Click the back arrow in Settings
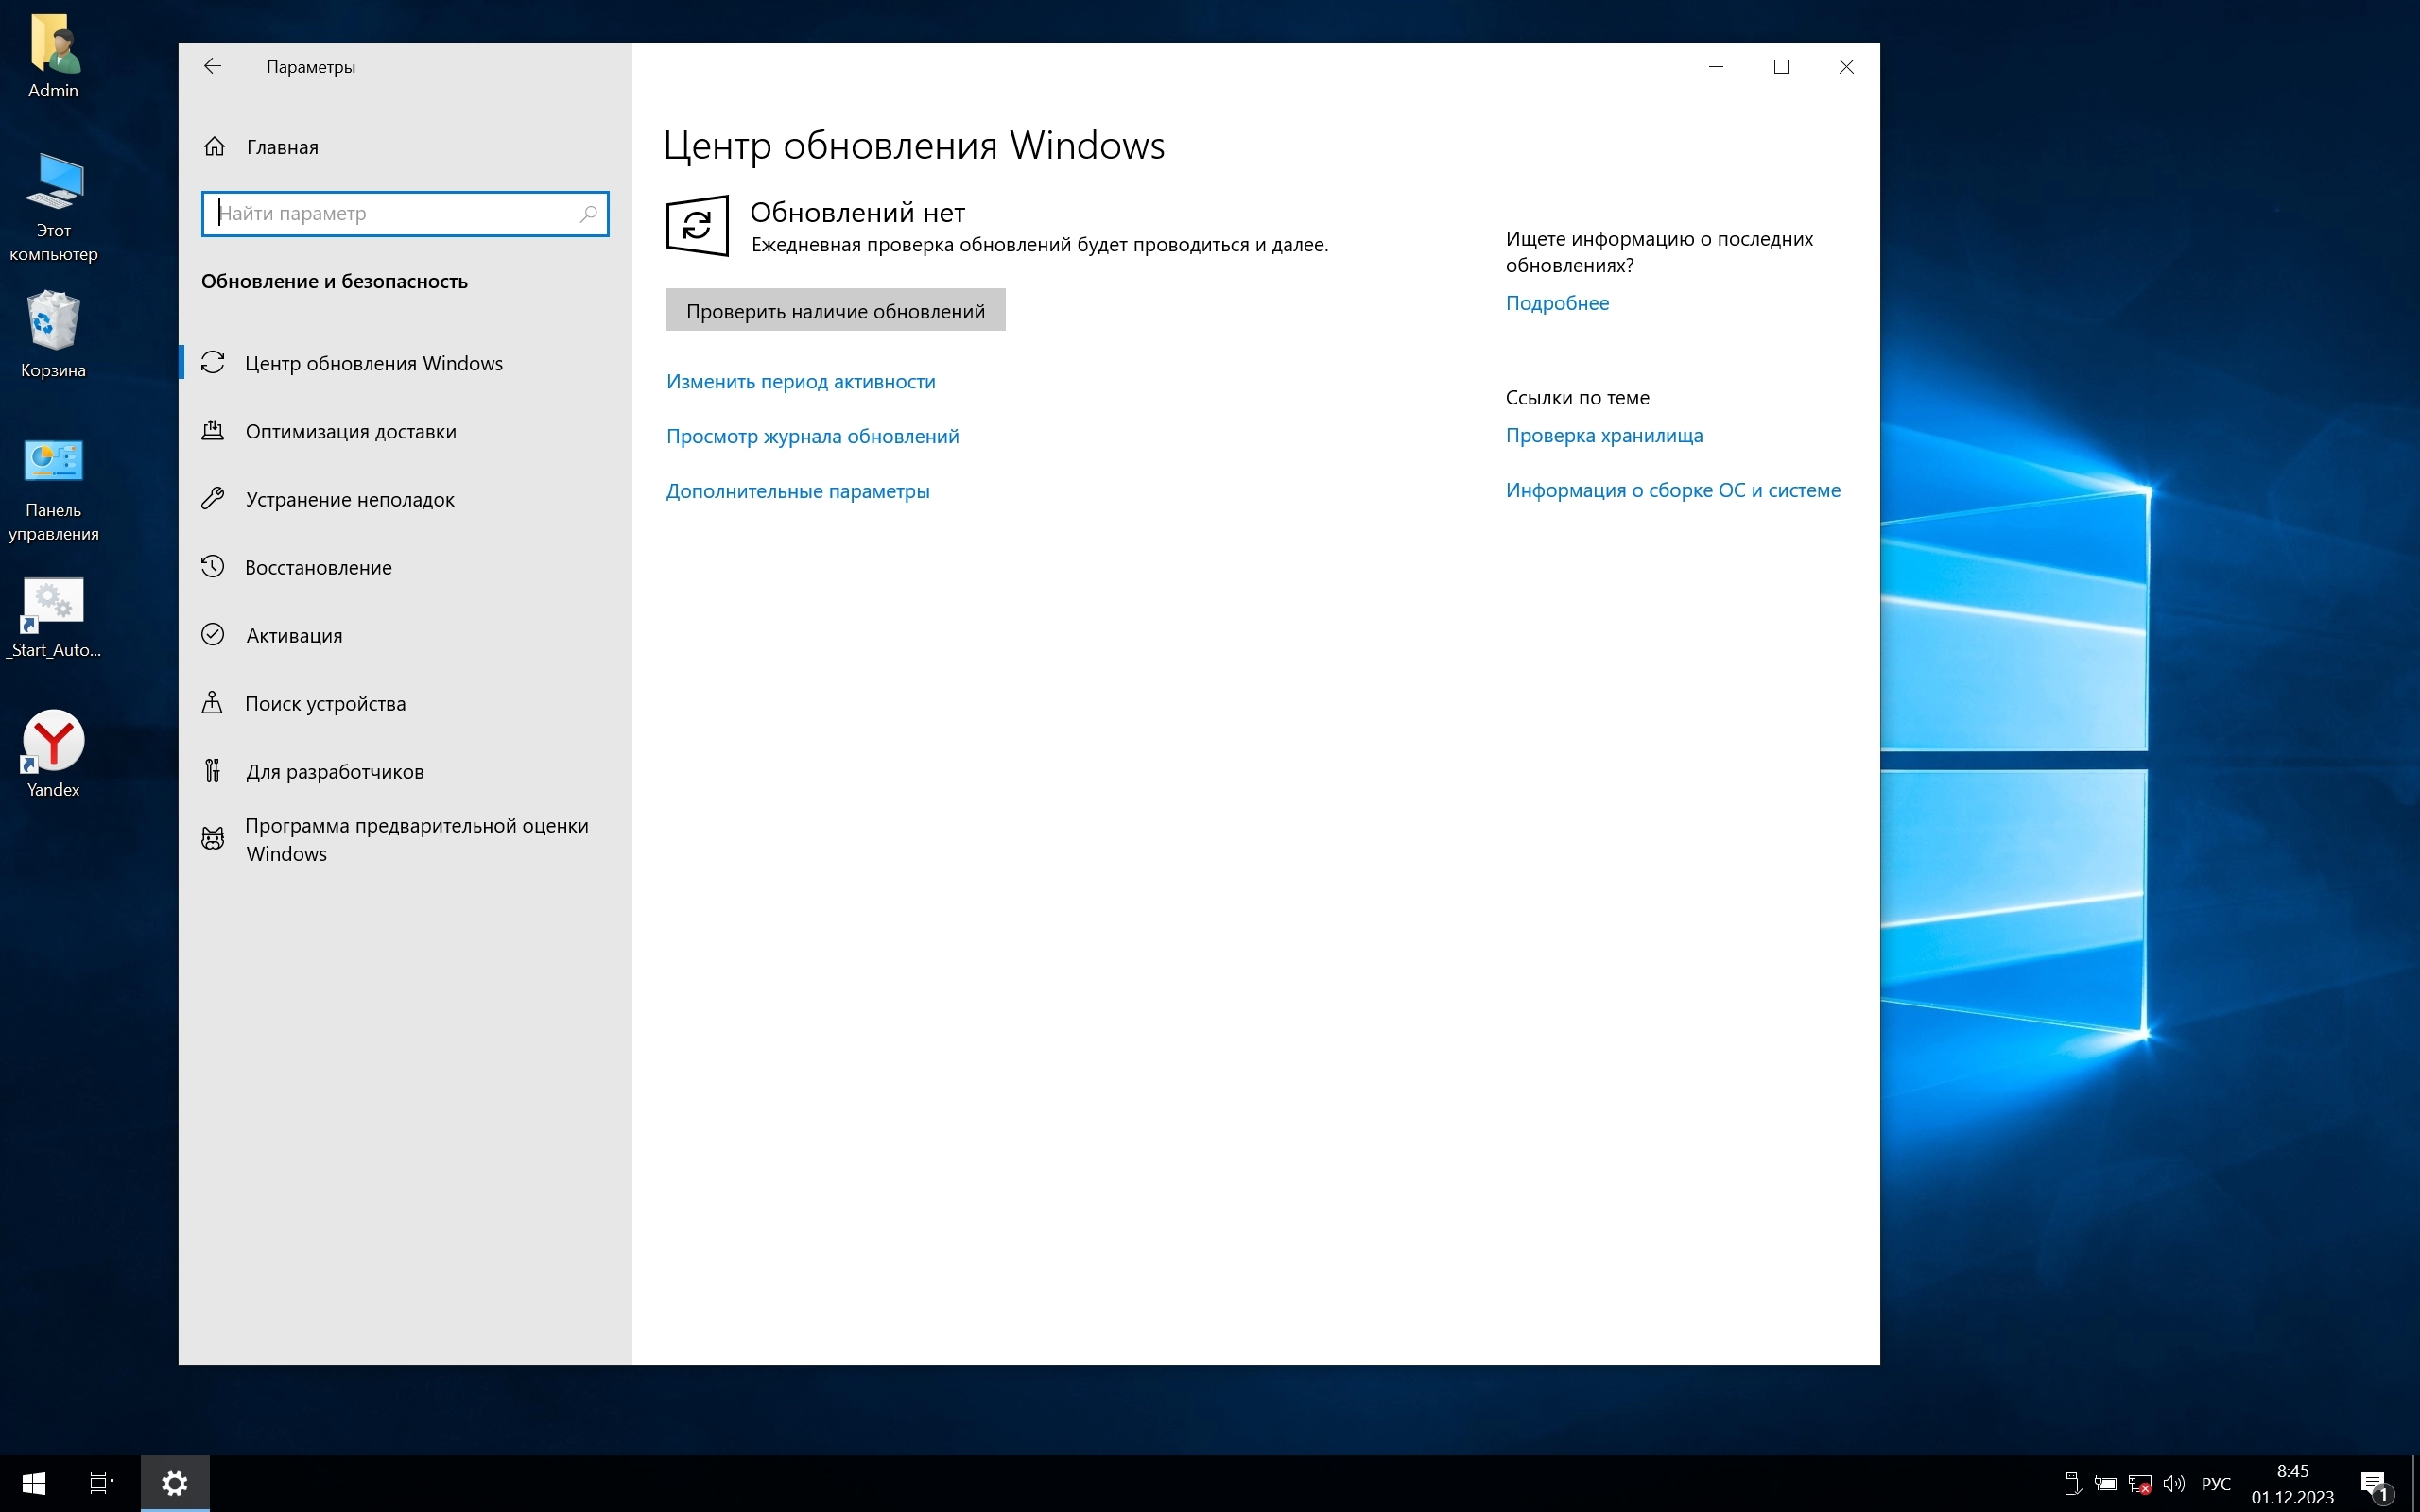Screen dimensions: 2420x1512 click(212, 66)
